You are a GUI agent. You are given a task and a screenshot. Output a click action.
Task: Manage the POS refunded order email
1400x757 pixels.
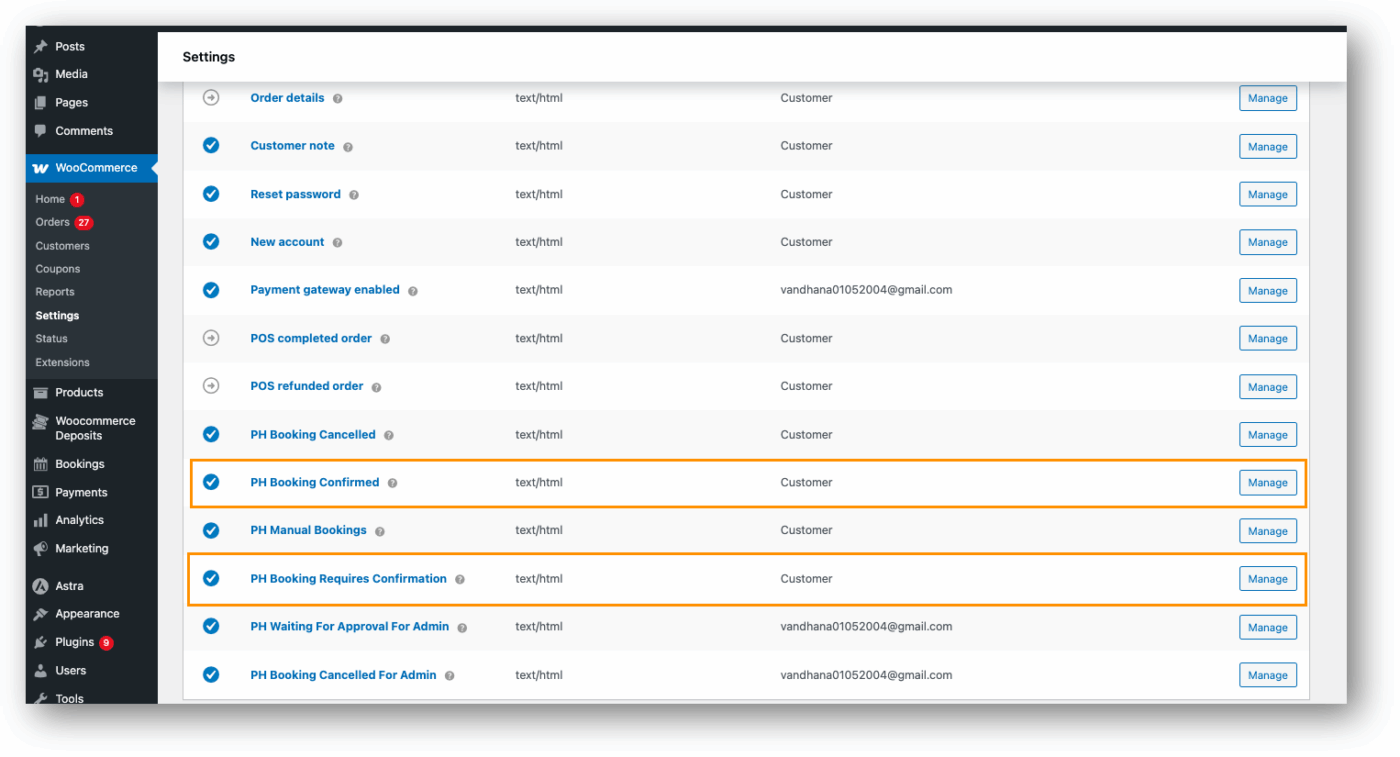coord(1268,387)
